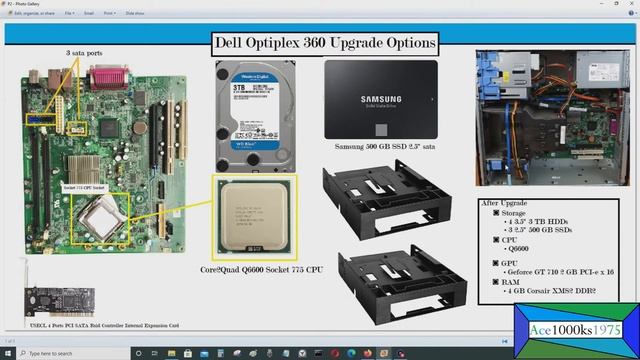Open Cortana circle icon on taskbar
The image size is (640, 360).
(139, 353)
